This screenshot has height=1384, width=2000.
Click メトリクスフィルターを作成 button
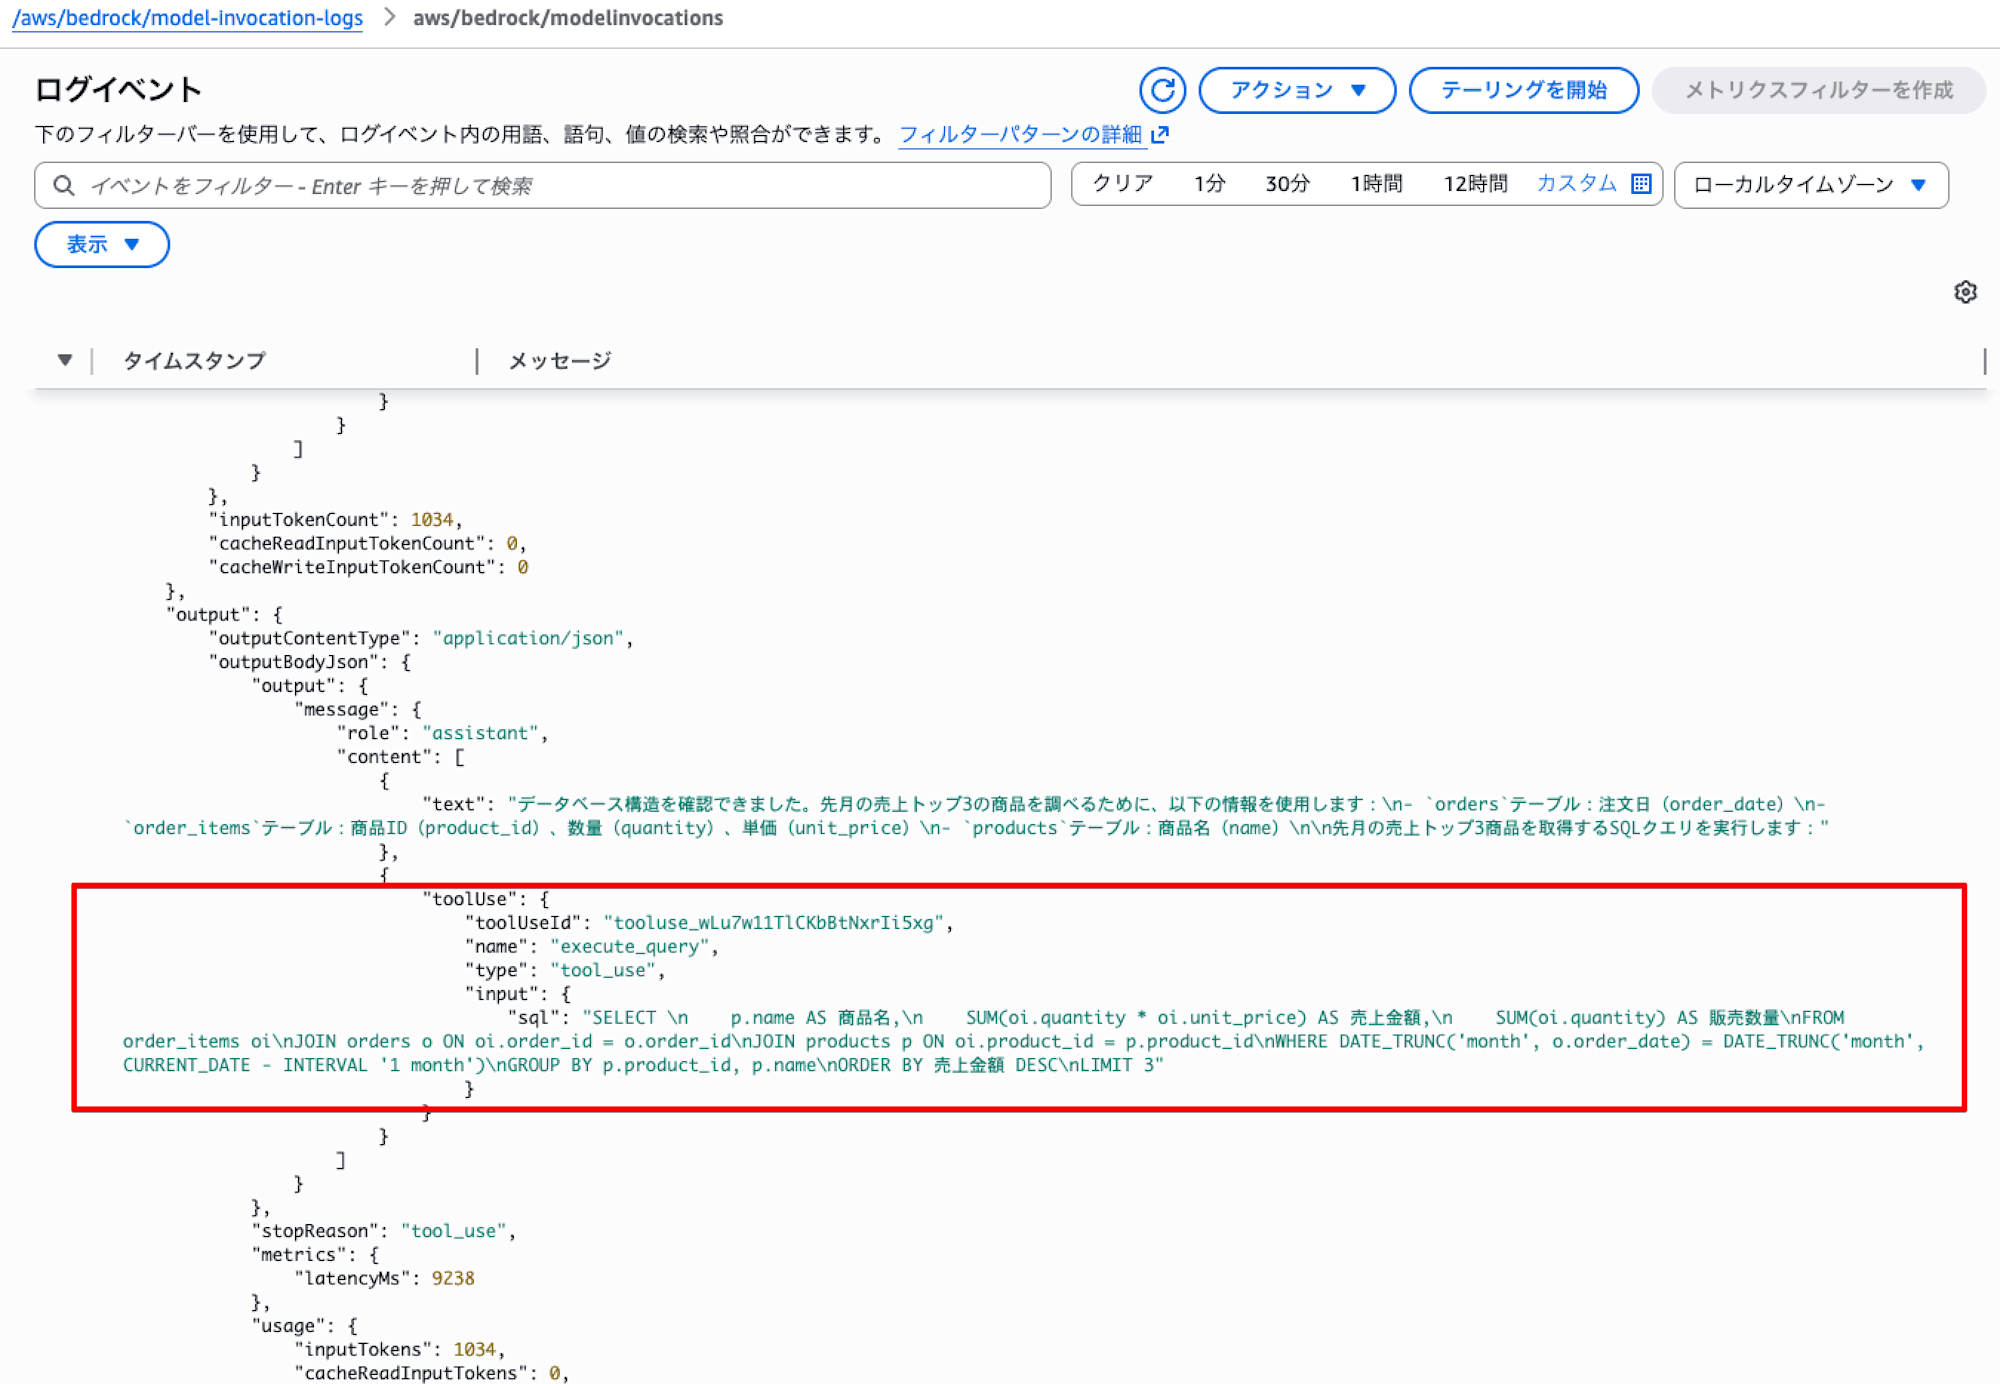pyautogui.click(x=1818, y=90)
